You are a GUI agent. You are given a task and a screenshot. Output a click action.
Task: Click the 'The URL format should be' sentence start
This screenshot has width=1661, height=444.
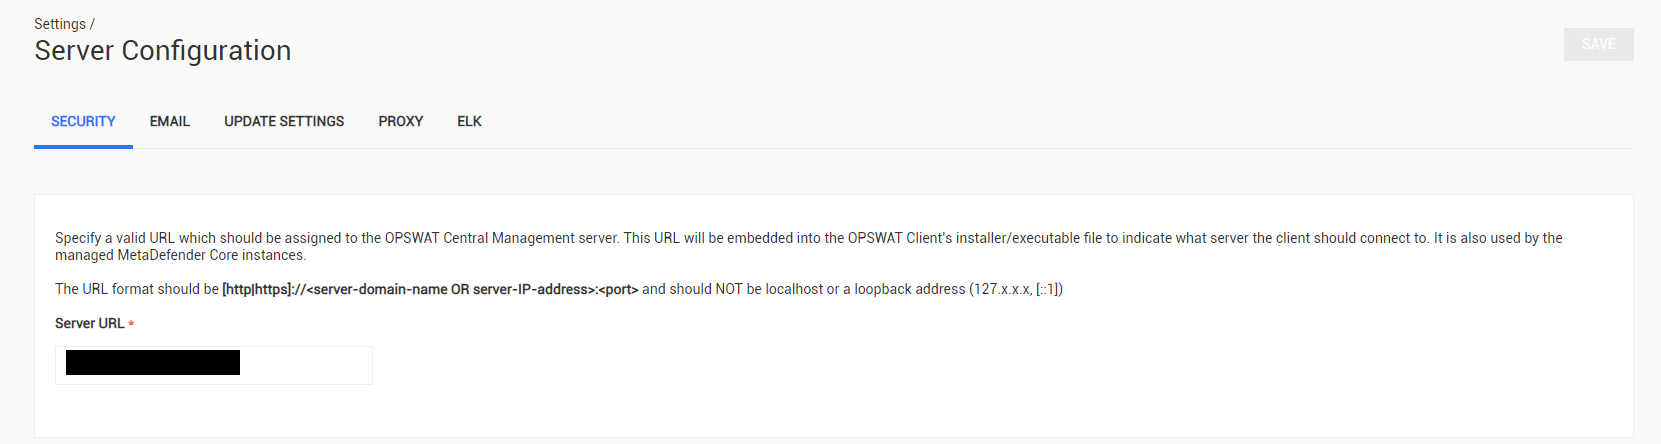[x=137, y=289]
